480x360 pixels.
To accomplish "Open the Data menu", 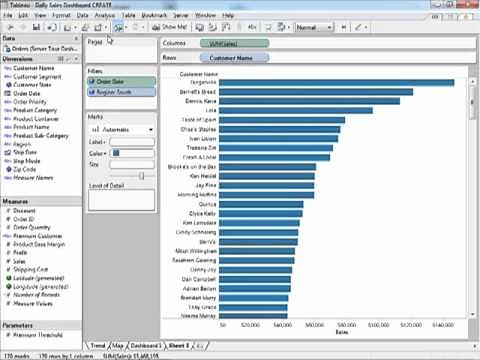I will click(82, 15).
